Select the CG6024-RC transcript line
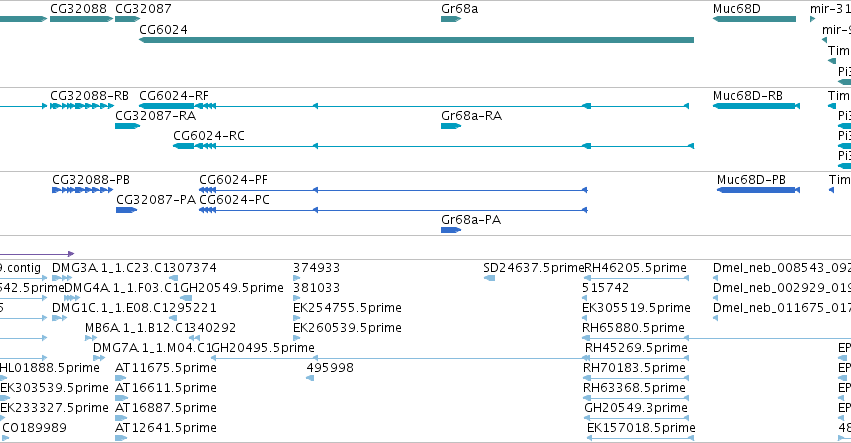The image size is (851, 443). point(433,146)
